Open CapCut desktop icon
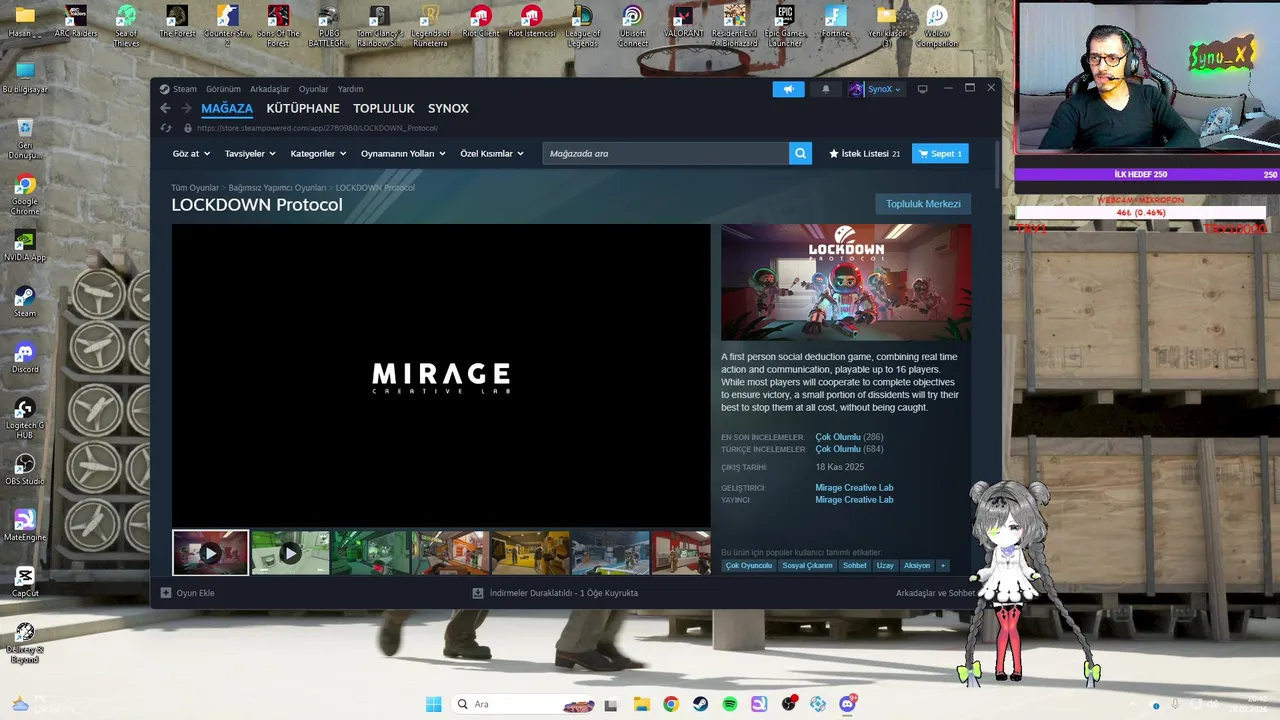 coord(25,583)
